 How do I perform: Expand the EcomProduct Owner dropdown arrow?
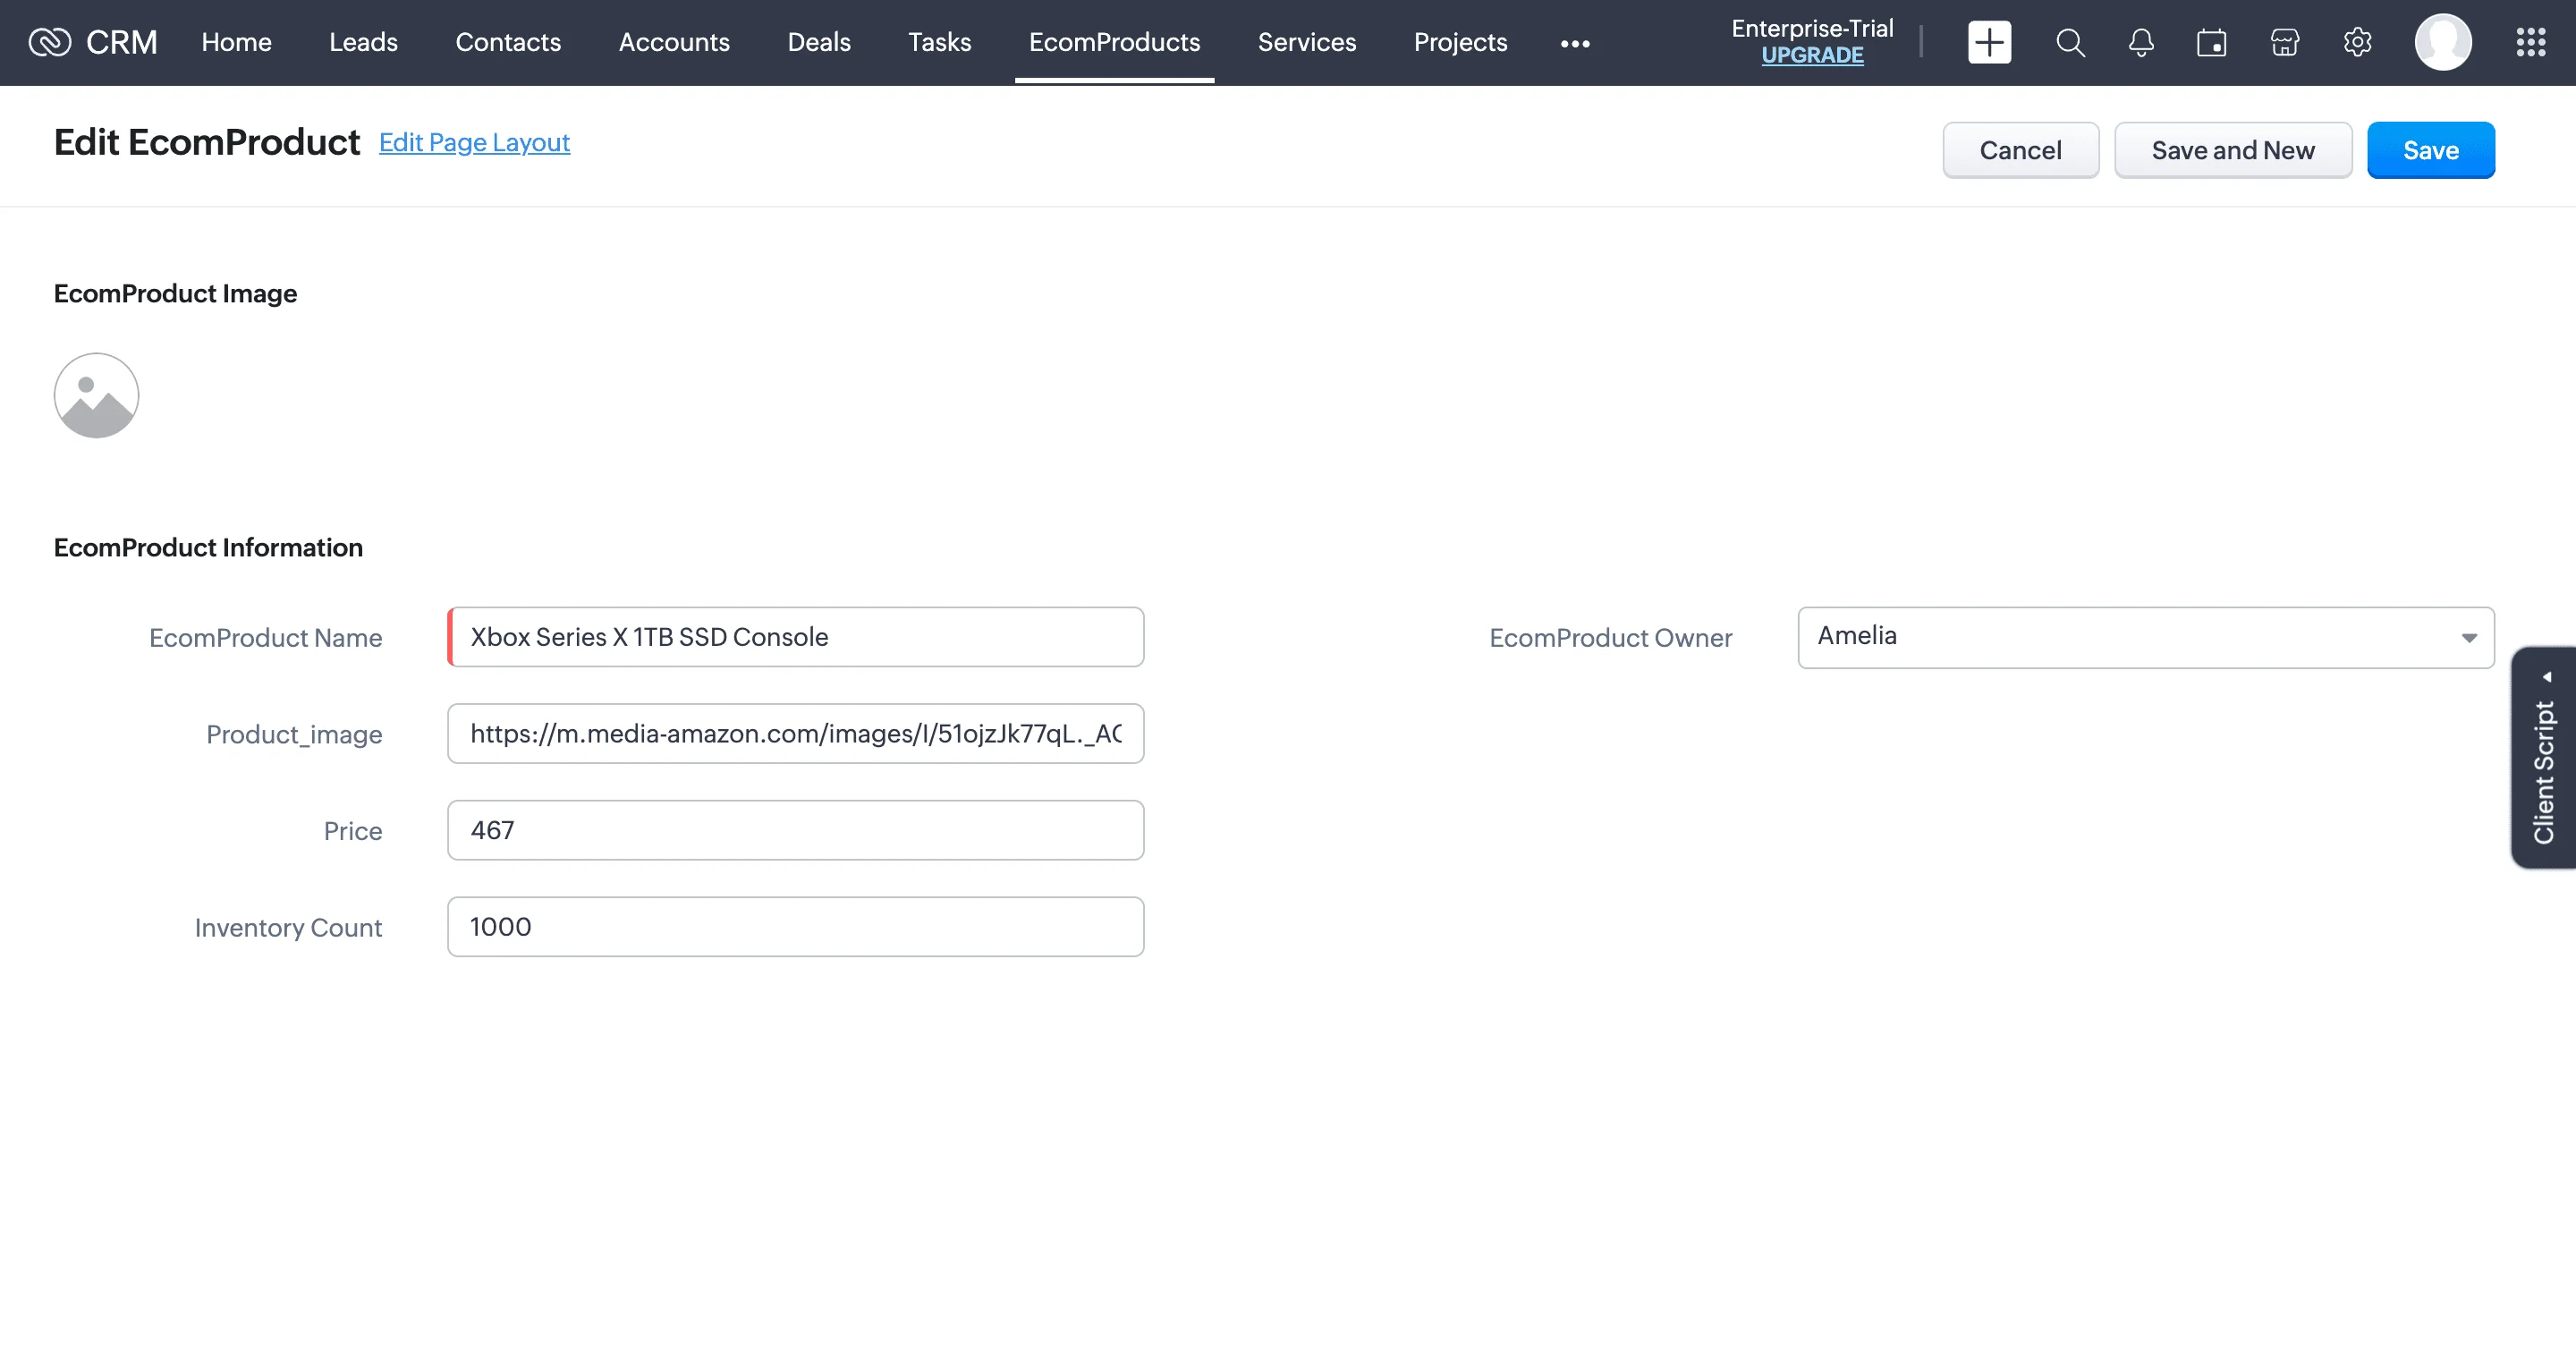tap(2469, 638)
